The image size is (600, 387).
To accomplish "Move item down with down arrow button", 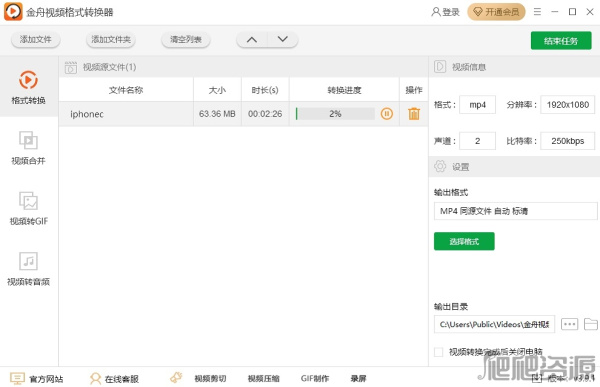I will click(x=283, y=39).
